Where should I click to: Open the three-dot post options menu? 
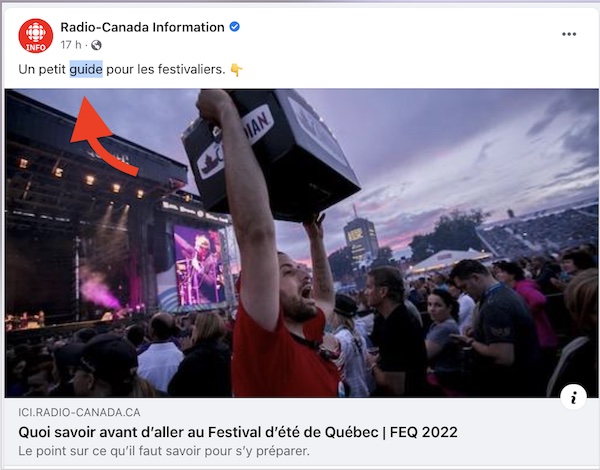(569, 34)
